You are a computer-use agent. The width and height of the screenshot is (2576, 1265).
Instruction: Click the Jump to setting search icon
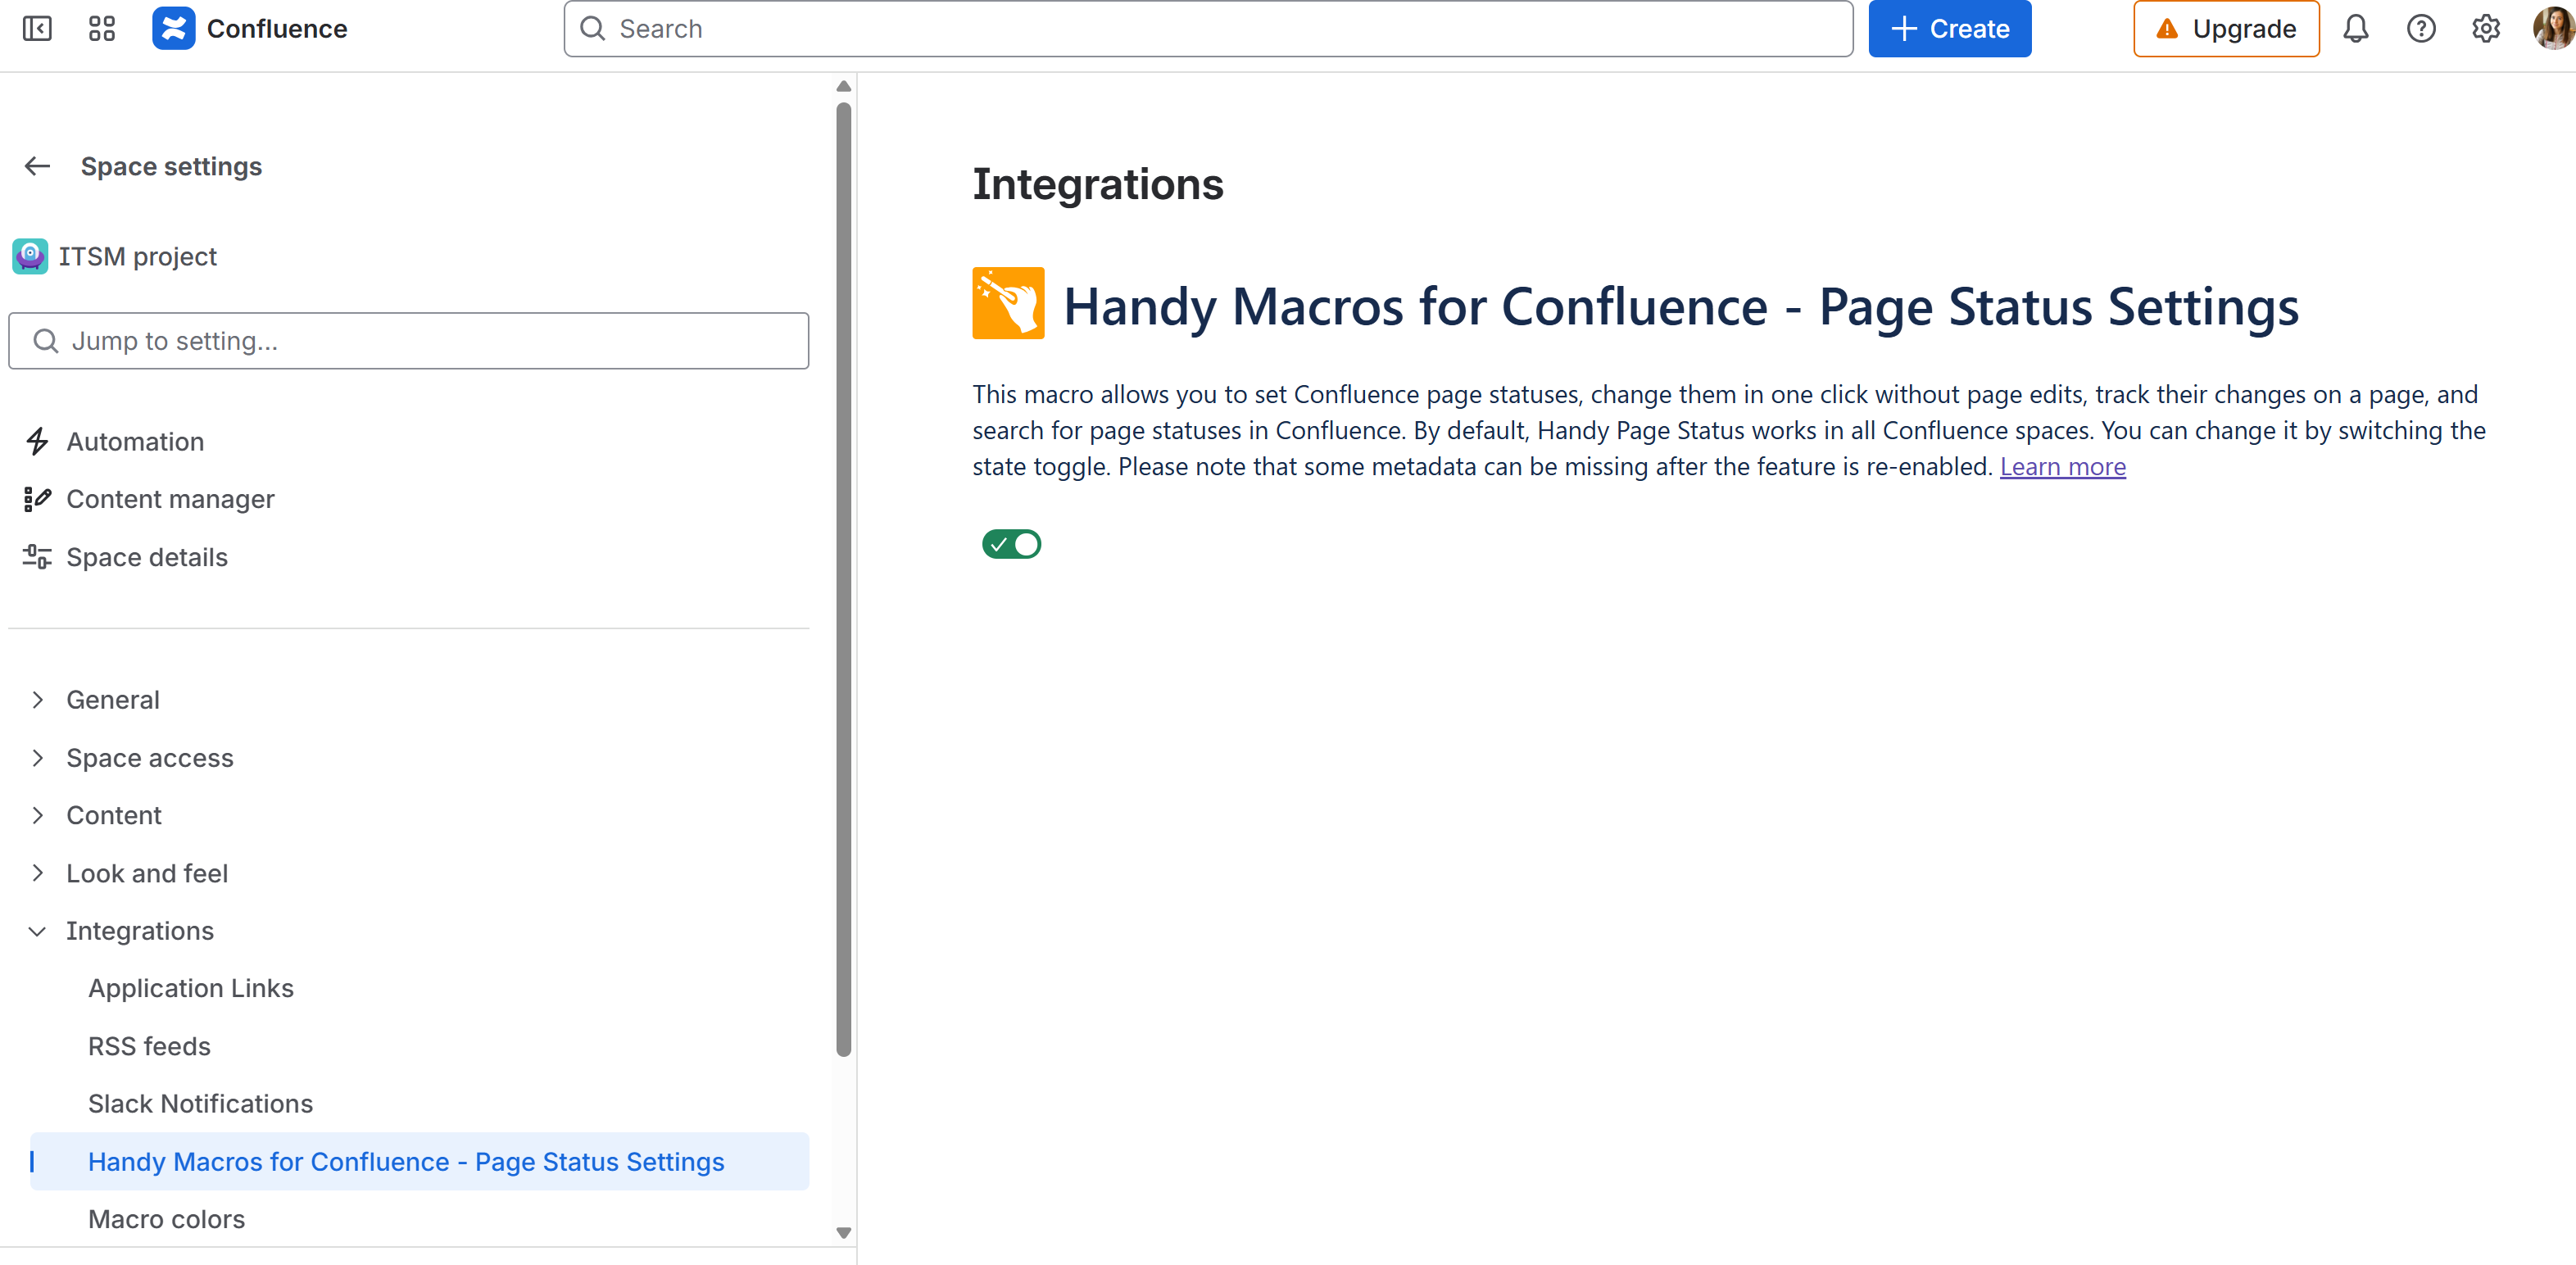[46, 341]
